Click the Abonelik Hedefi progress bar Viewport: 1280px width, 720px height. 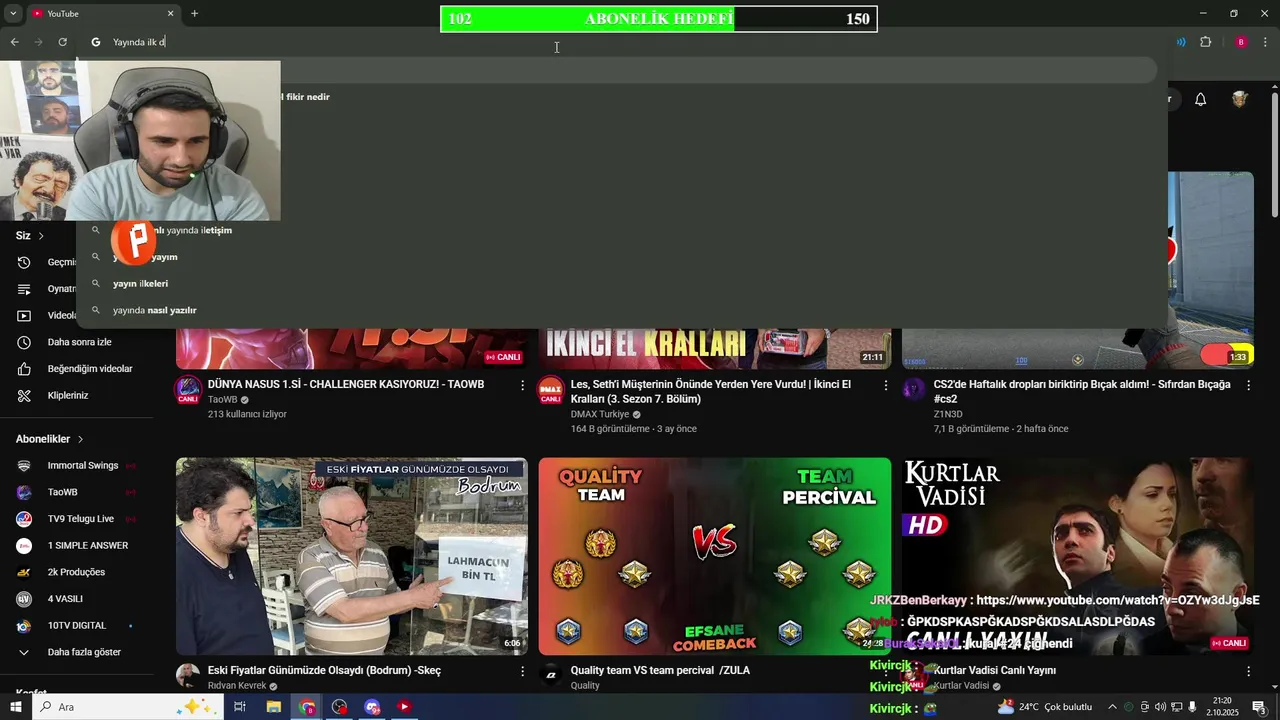pos(658,19)
